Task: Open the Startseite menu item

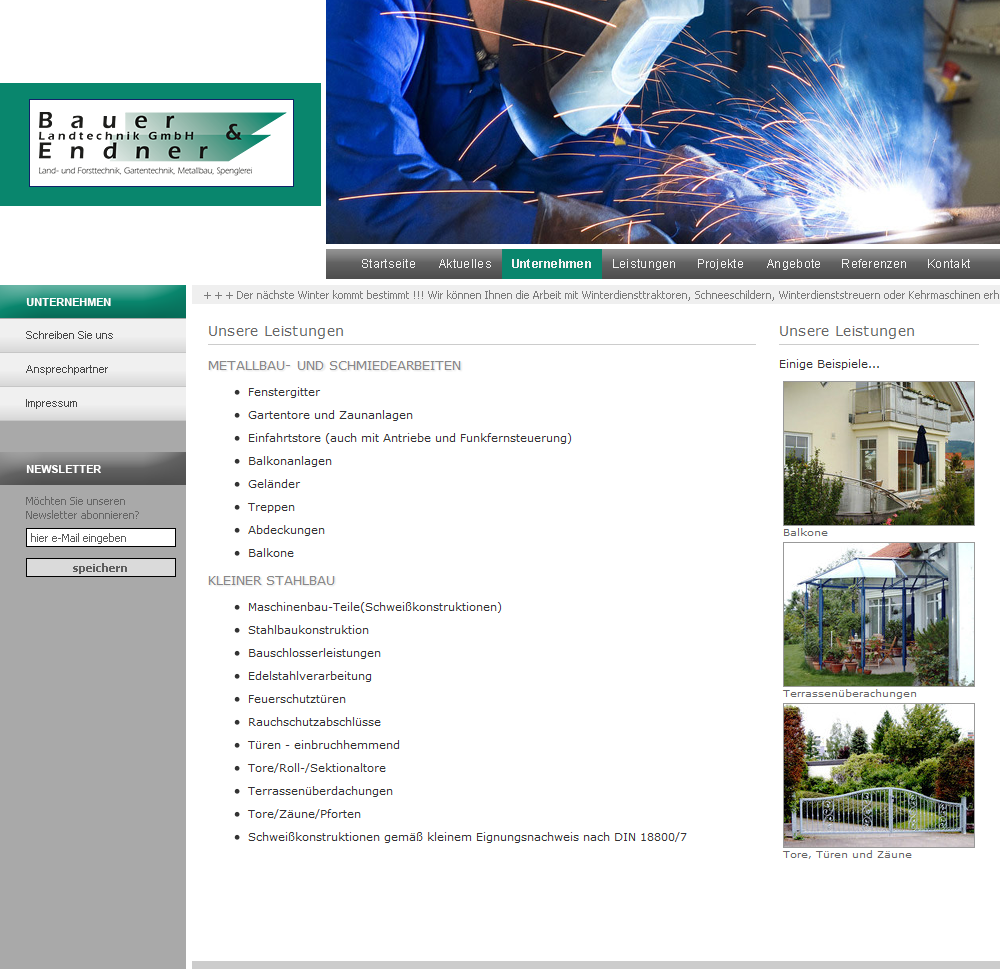Action: pyautogui.click(x=388, y=264)
